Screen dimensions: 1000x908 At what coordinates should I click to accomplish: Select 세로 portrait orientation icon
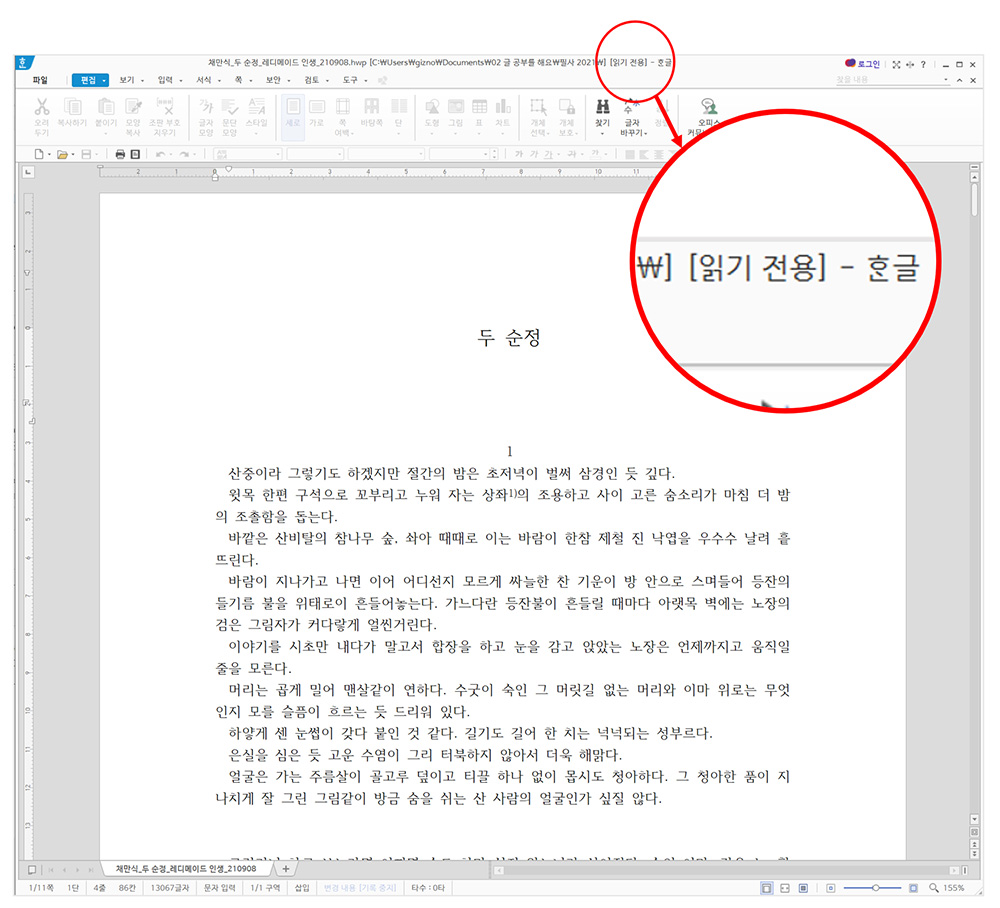(x=293, y=106)
